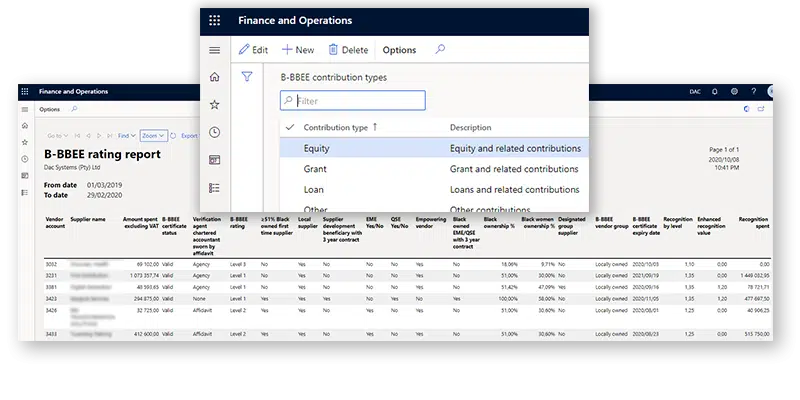Open Workspaces icon in the front sidebar

pos(214,160)
